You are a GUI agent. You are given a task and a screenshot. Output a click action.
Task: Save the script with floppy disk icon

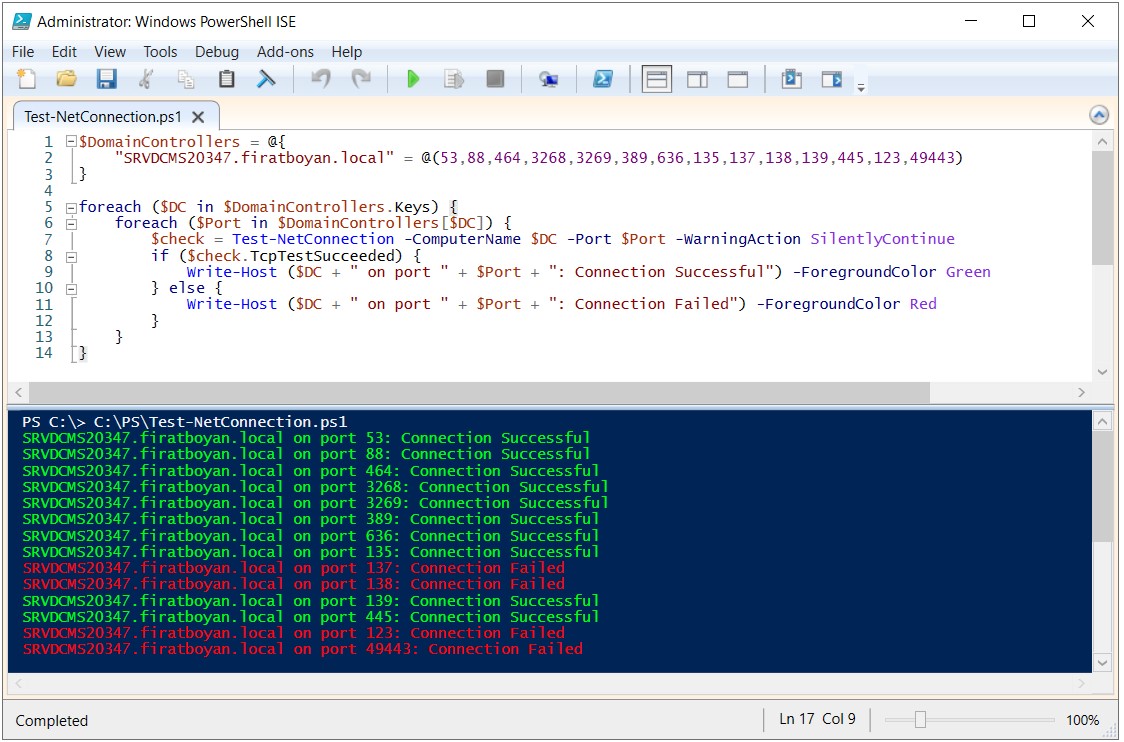click(x=107, y=79)
